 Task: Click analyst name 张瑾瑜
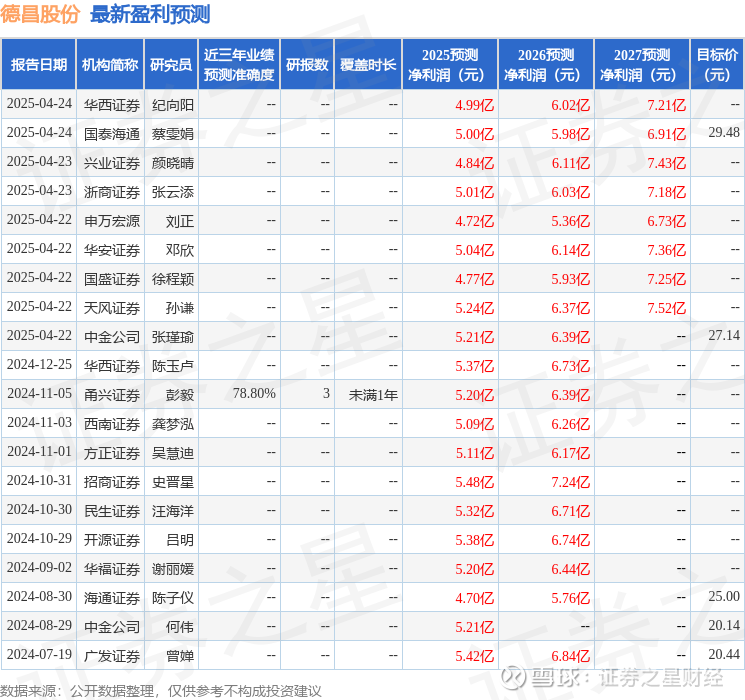click(x=173, y=336)
